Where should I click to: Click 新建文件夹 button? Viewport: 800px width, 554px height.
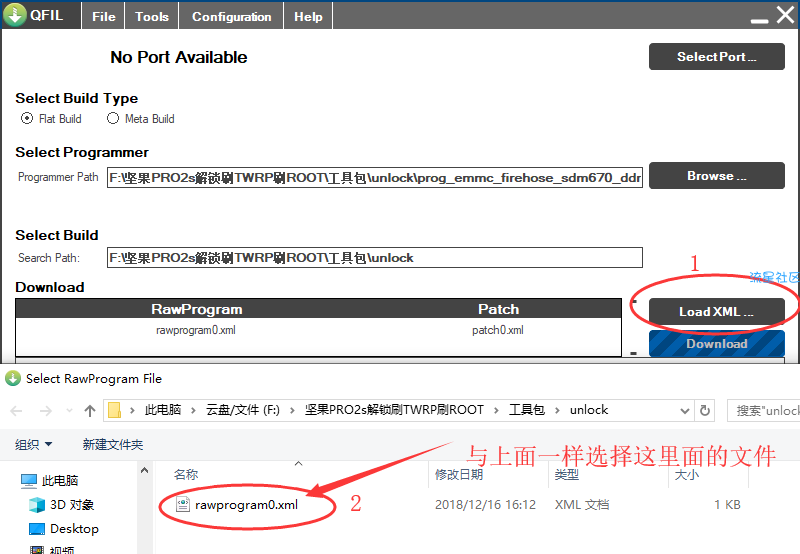(x=113, y=445)
